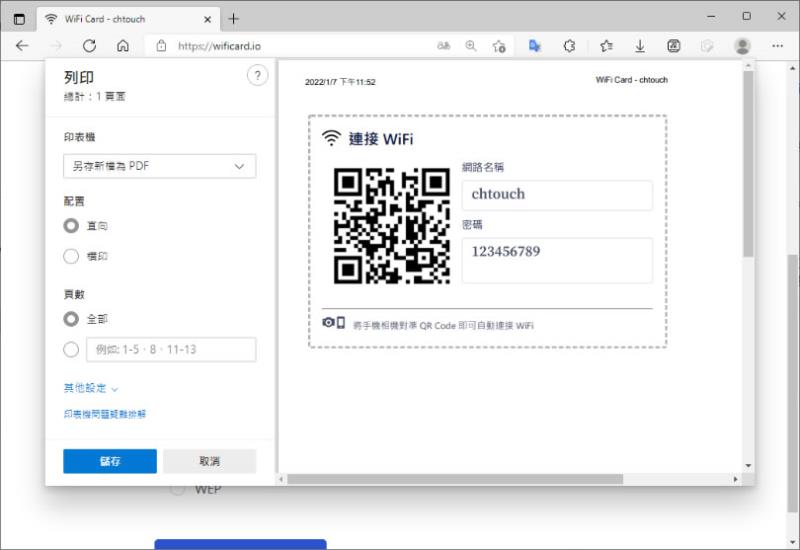This screenshot has width=800, height=550.
Task: Click preview scroll down arrow
Action: pyautogui.click(x=748, y=465)
